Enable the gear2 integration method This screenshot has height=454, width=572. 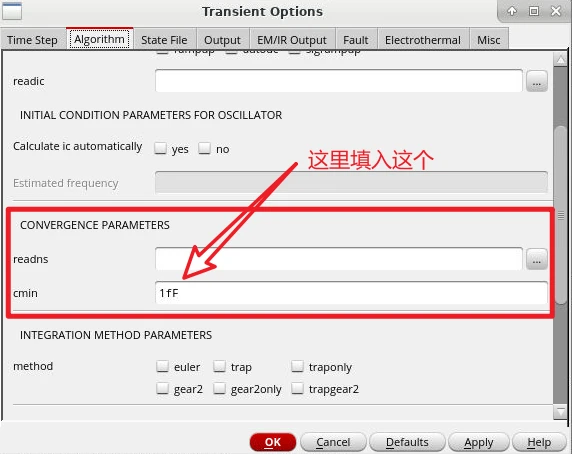click(162, 388)
